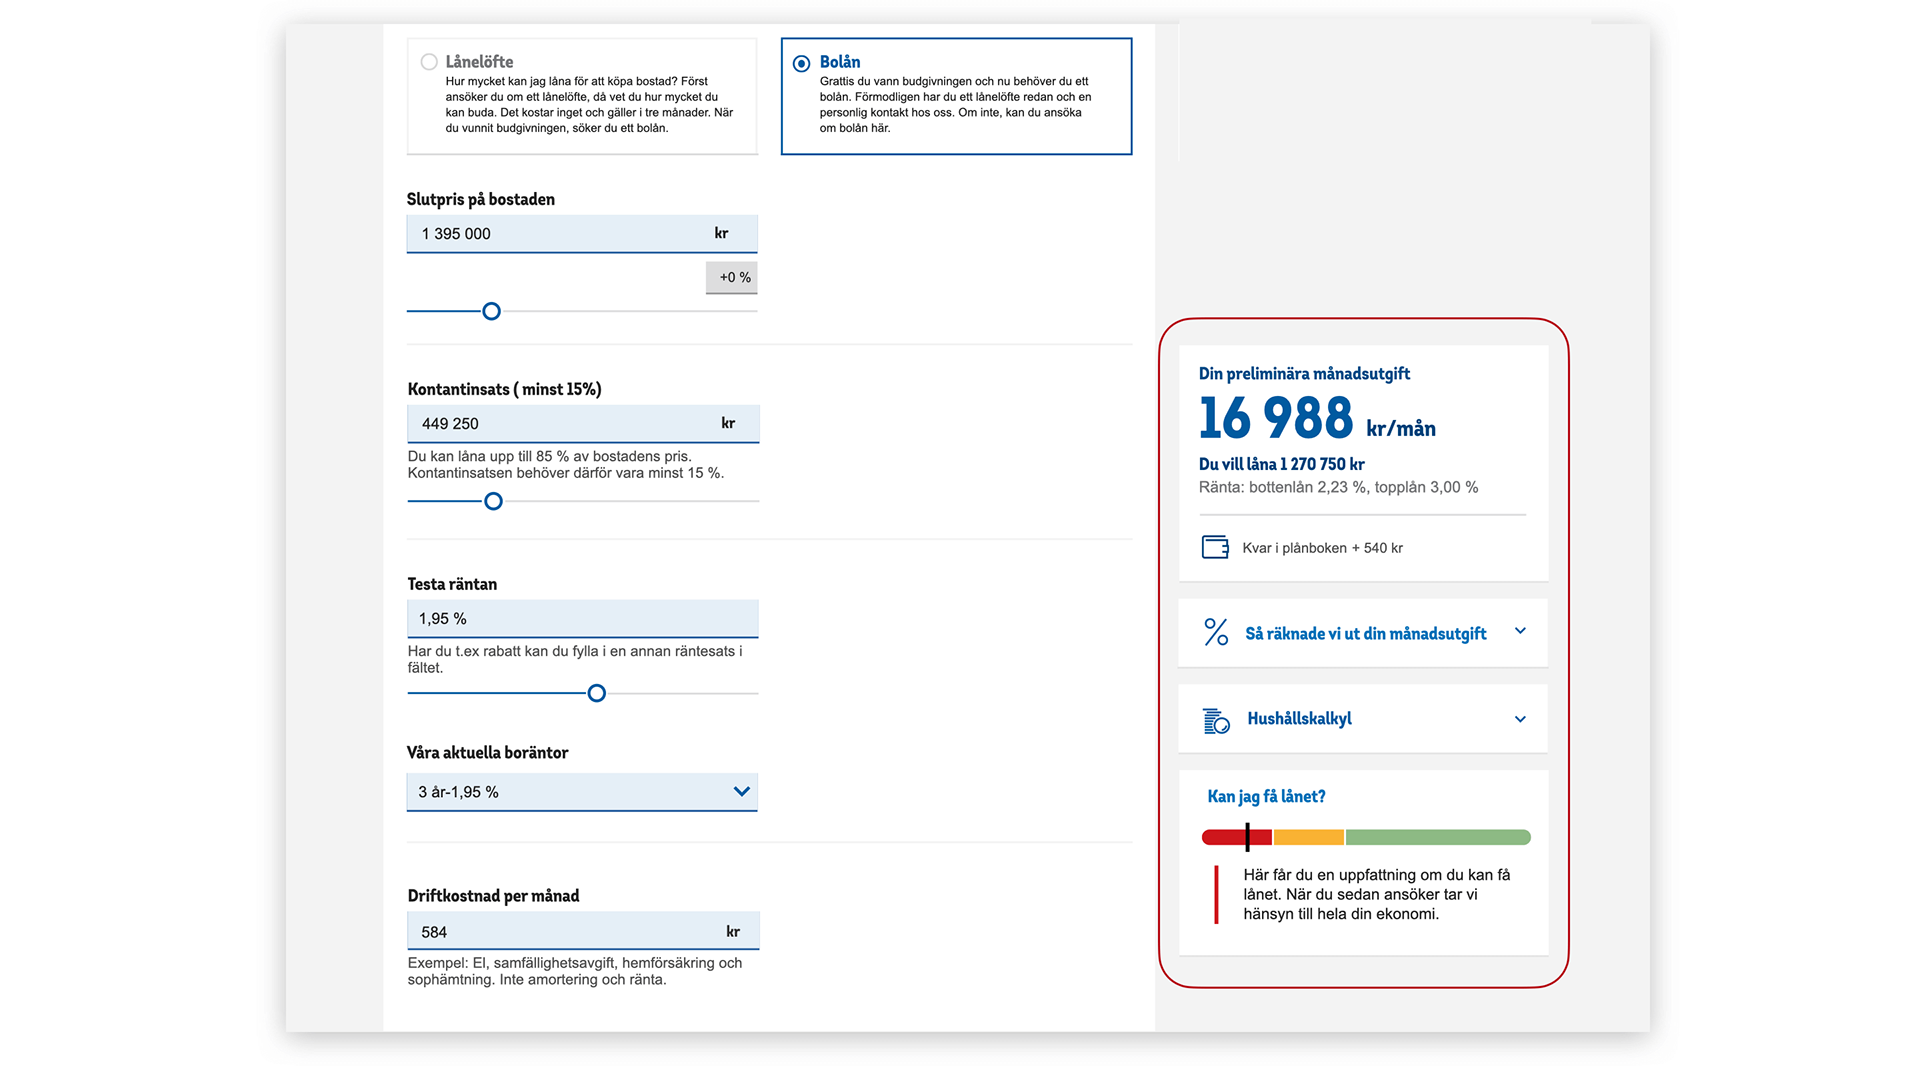Click the dropdown arrow next to 3 år-1,95 %

tap(741, 791)
